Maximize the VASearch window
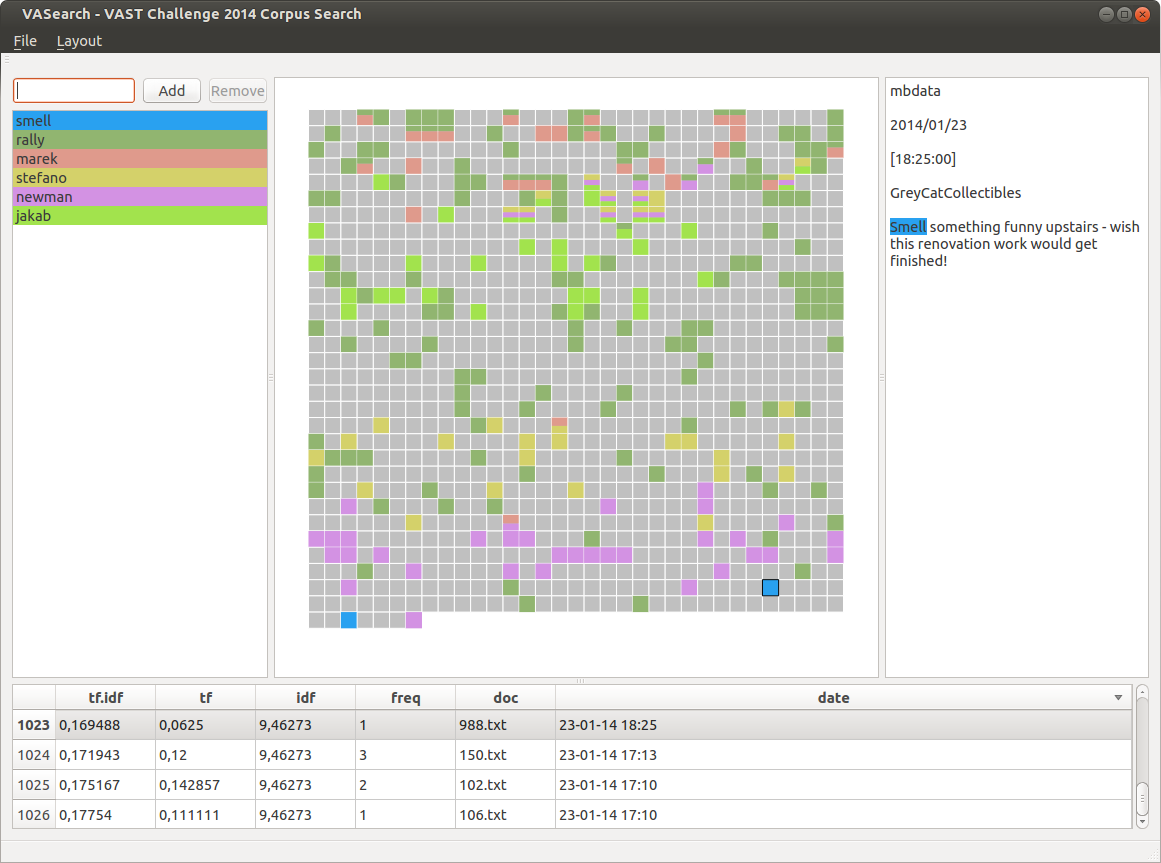This screenshot has height=863, width=1161. click(1124, 14)
